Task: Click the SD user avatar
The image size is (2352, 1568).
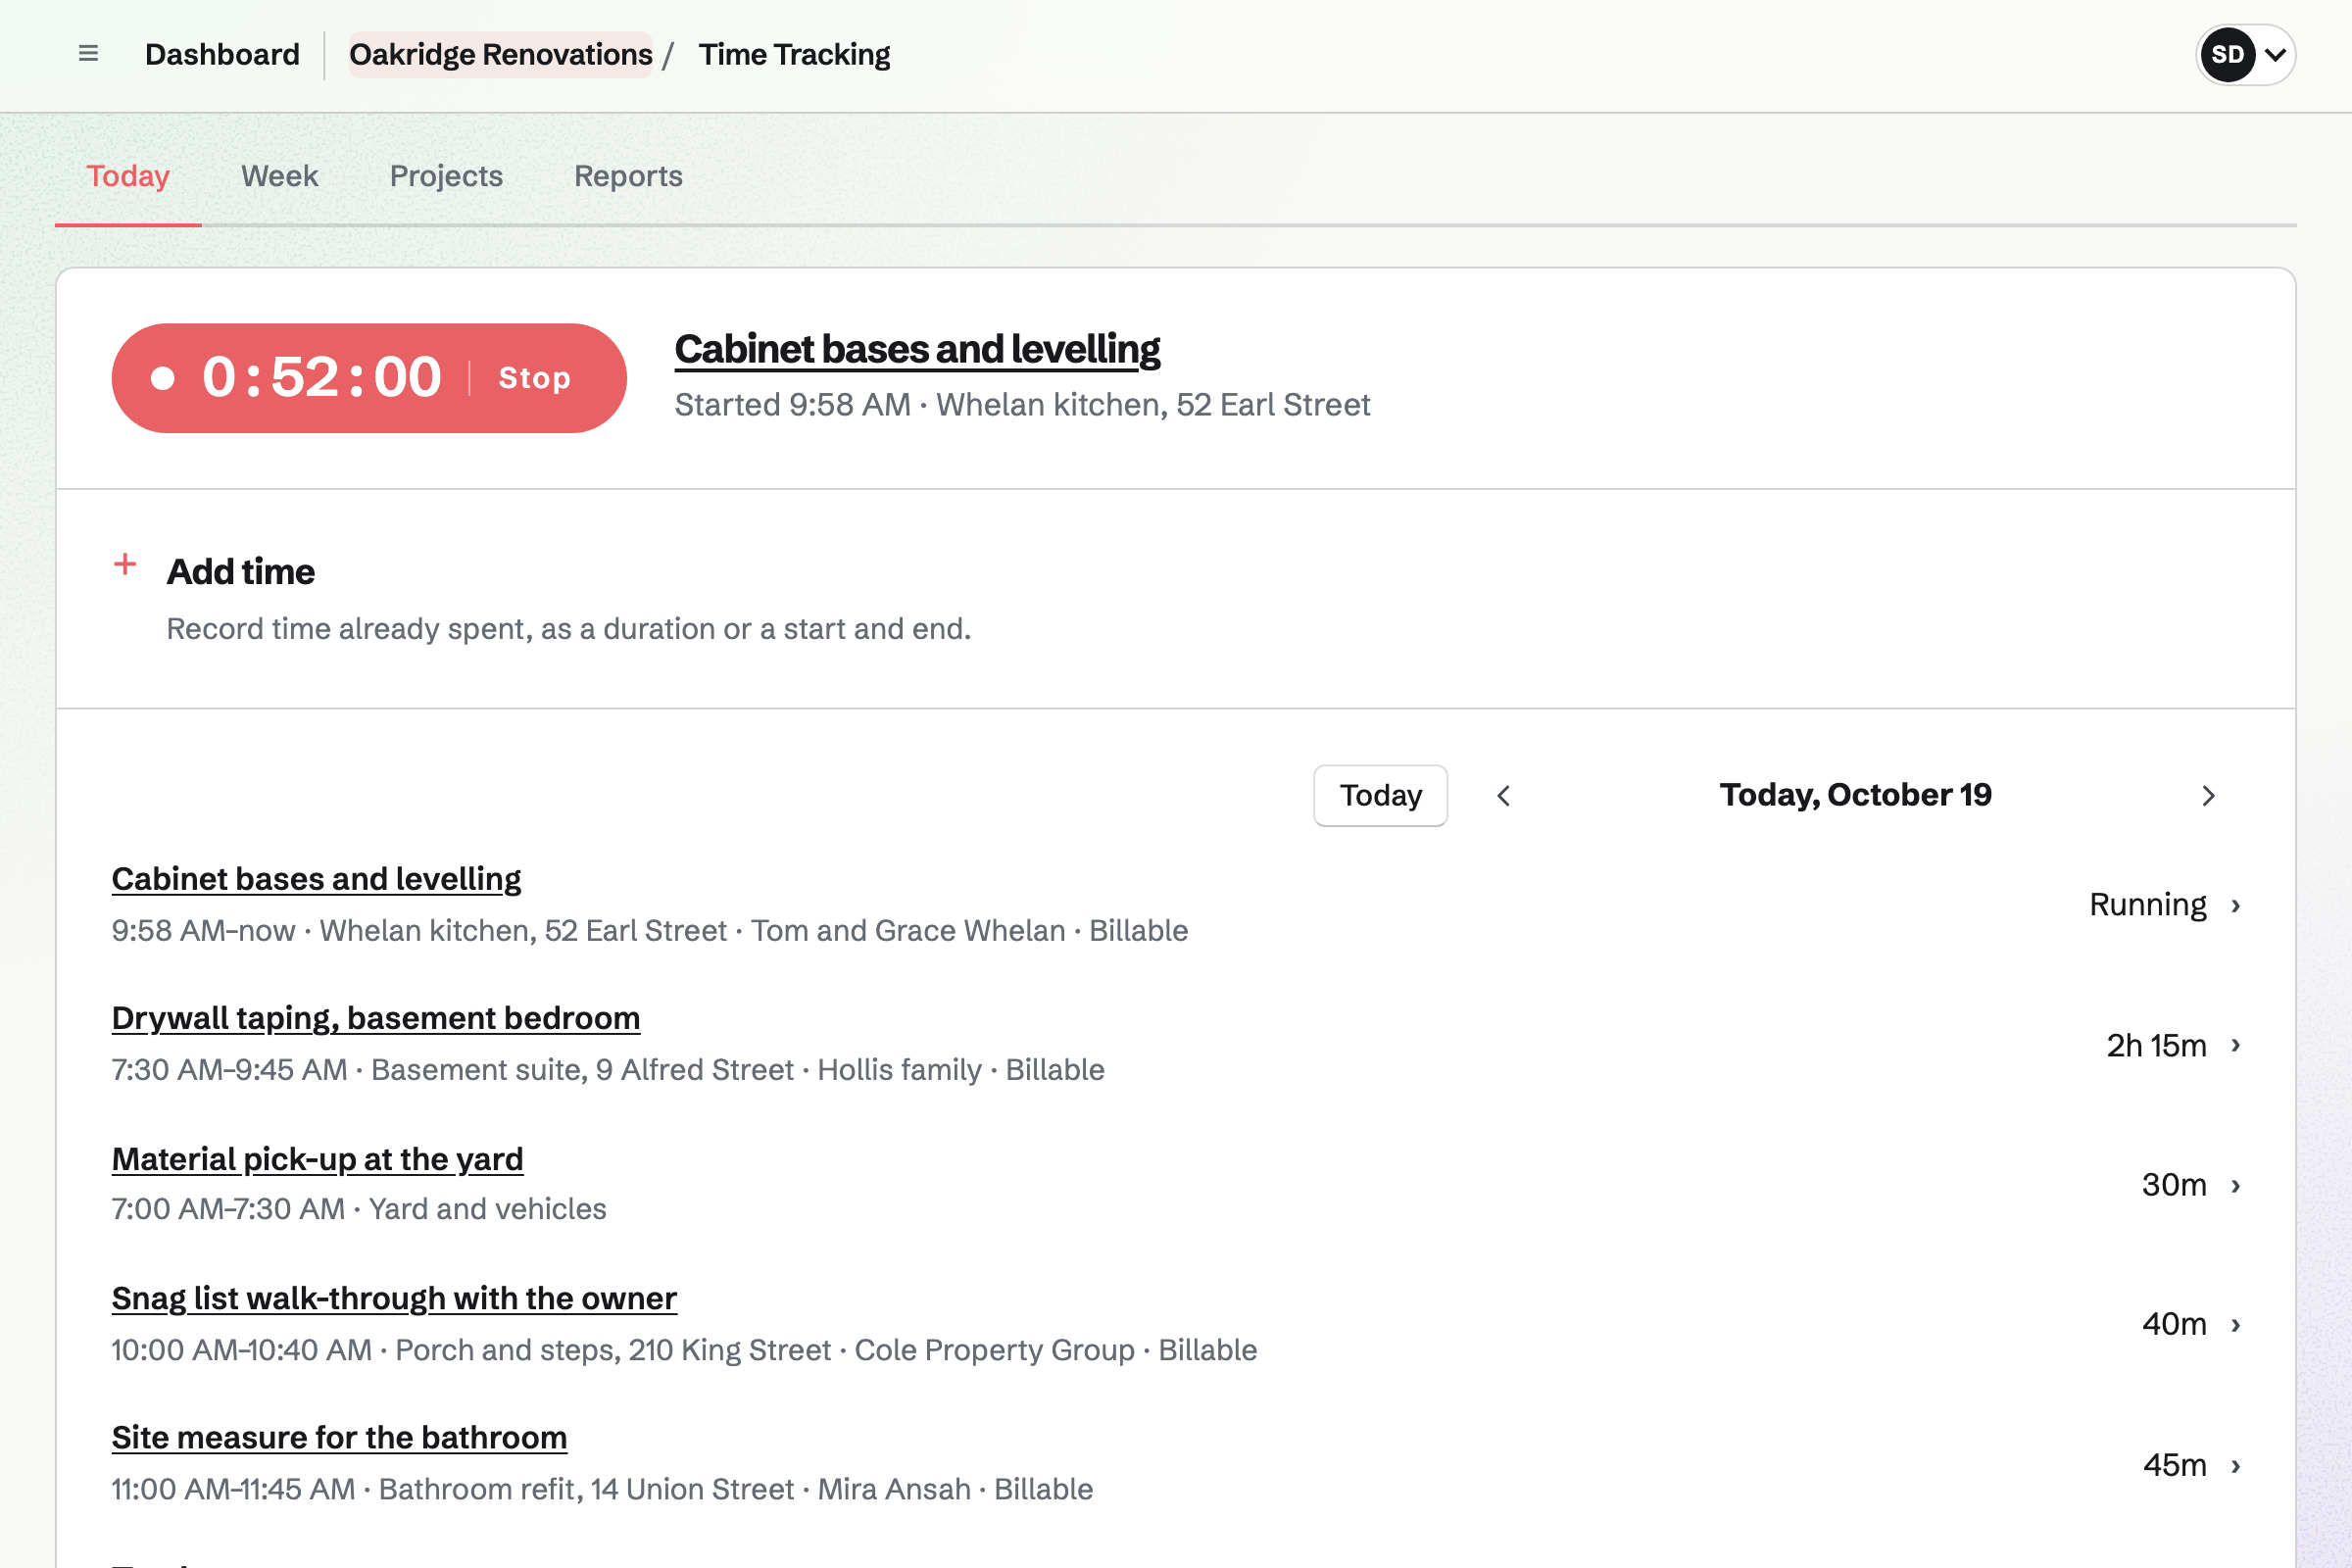Action: click(x=2228, y=55)
